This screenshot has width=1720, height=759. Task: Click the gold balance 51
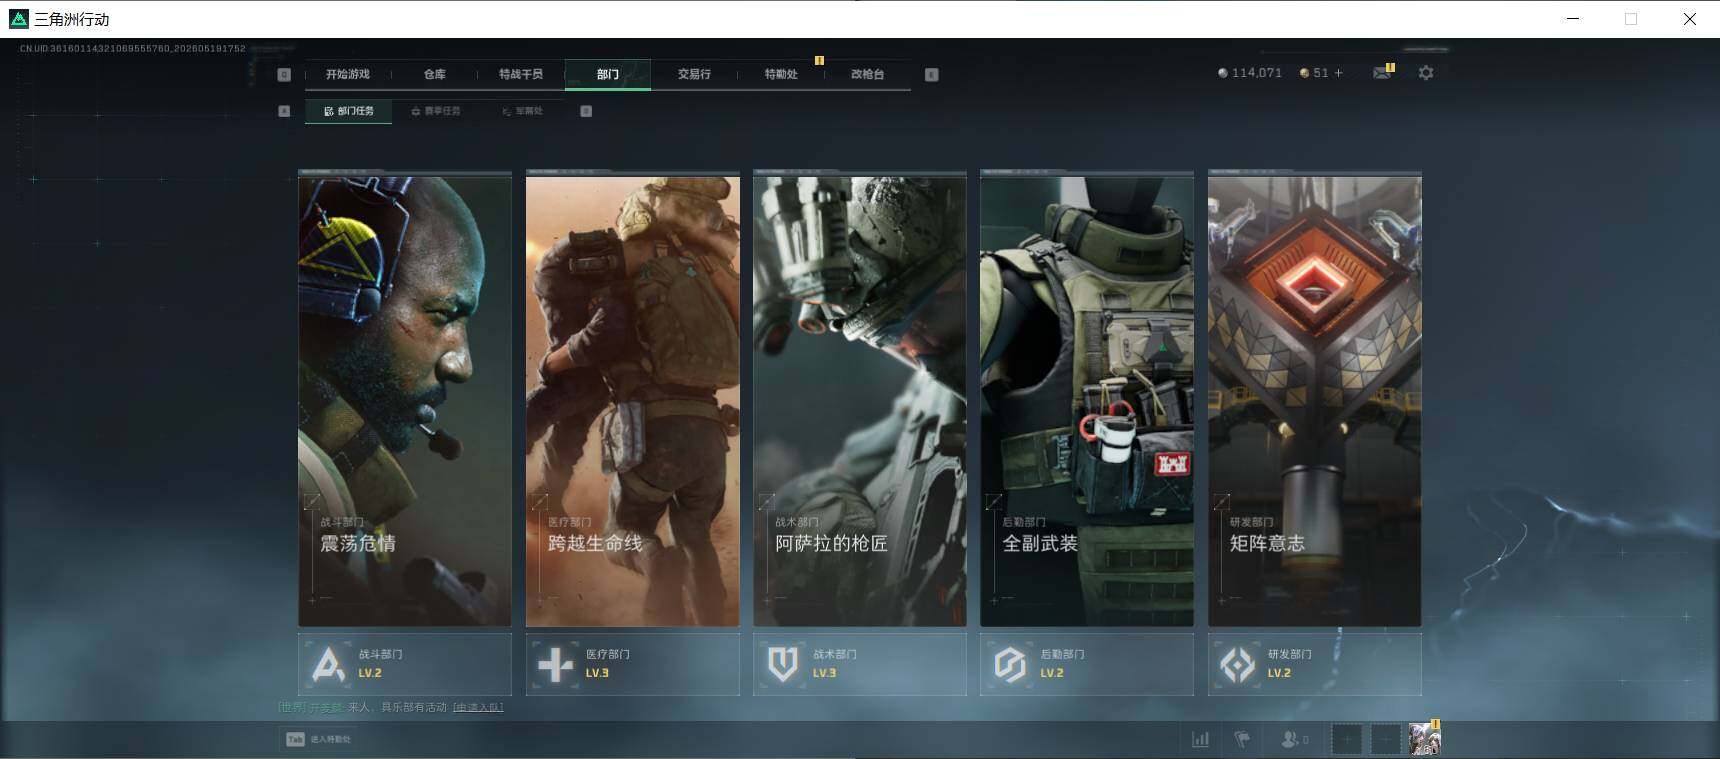[x=1321, y=73]
